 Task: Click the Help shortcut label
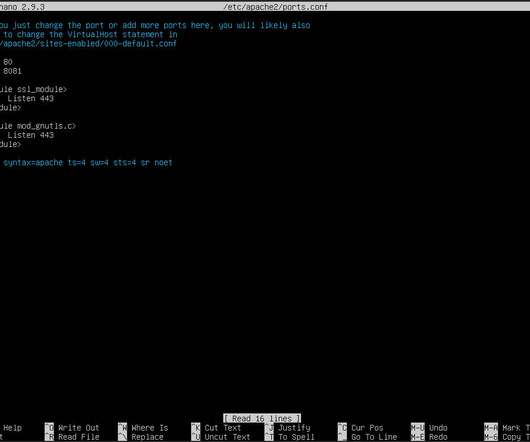point(13,428)
